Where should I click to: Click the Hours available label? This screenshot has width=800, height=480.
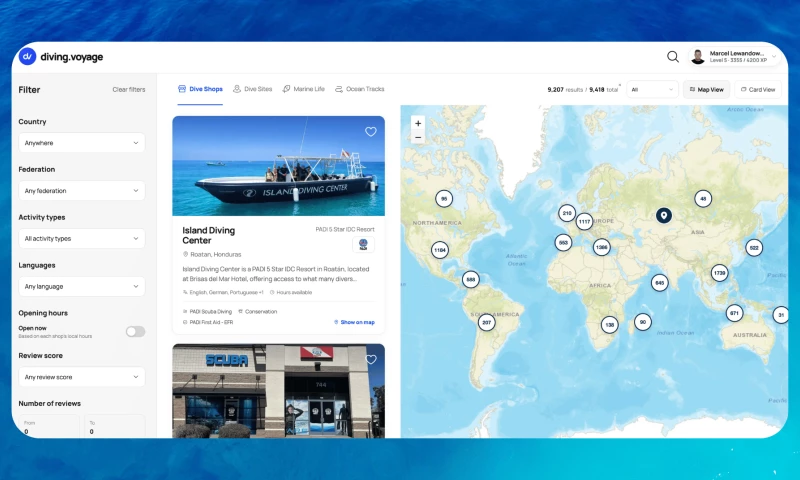coord(291,292)
